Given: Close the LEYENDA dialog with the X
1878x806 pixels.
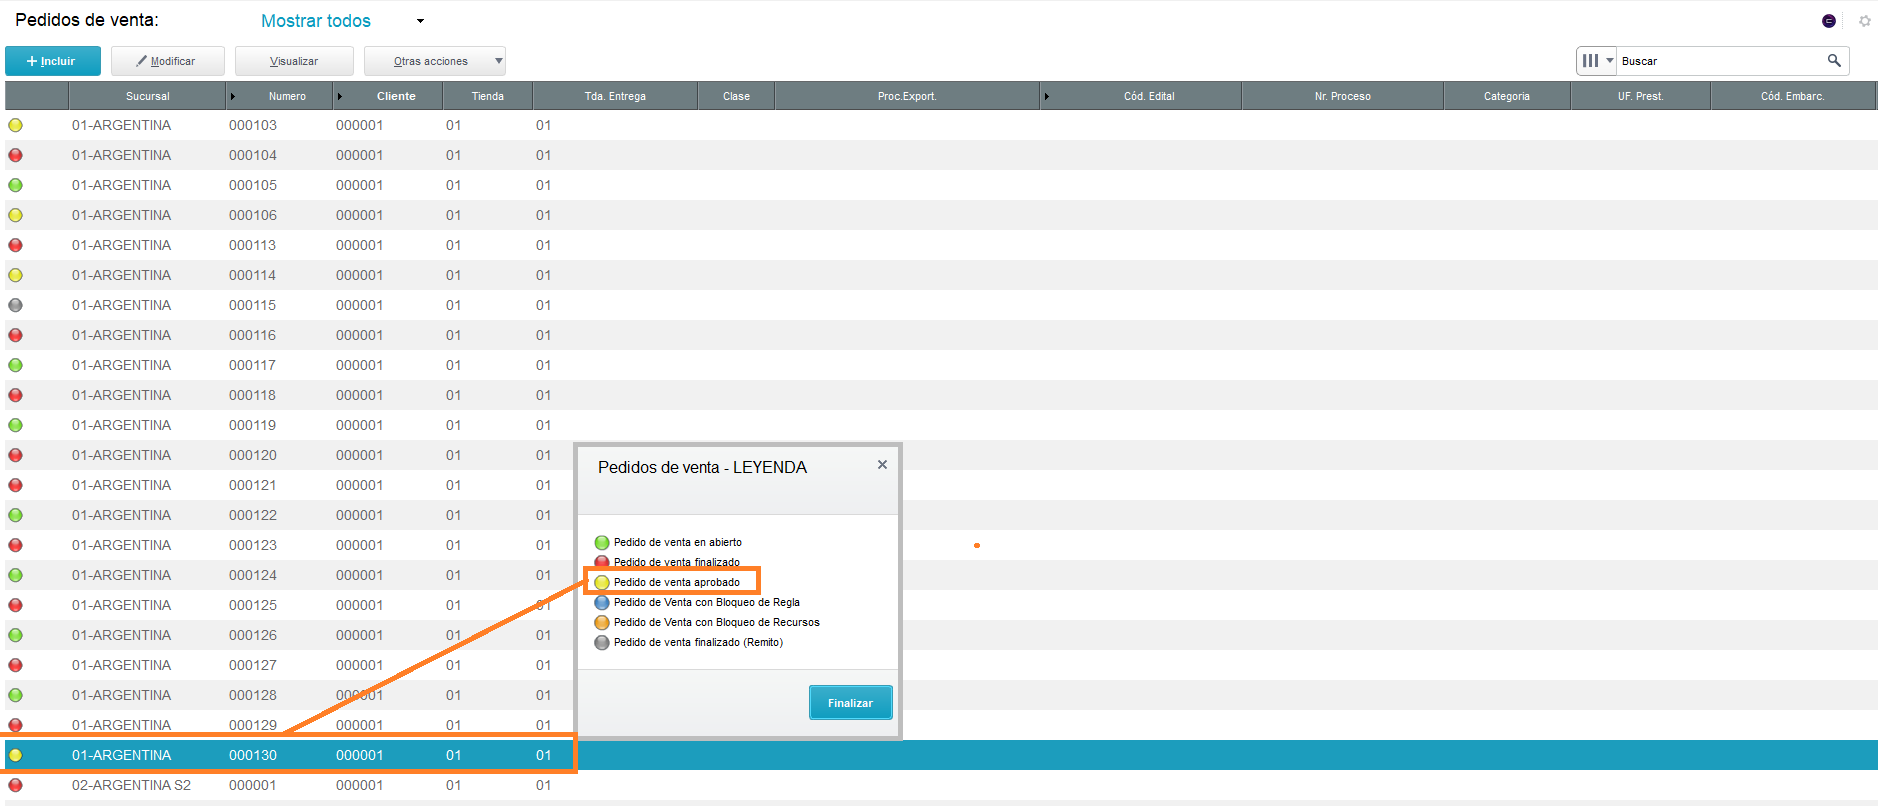Looking at the screenshot, I should coord(882,465).
